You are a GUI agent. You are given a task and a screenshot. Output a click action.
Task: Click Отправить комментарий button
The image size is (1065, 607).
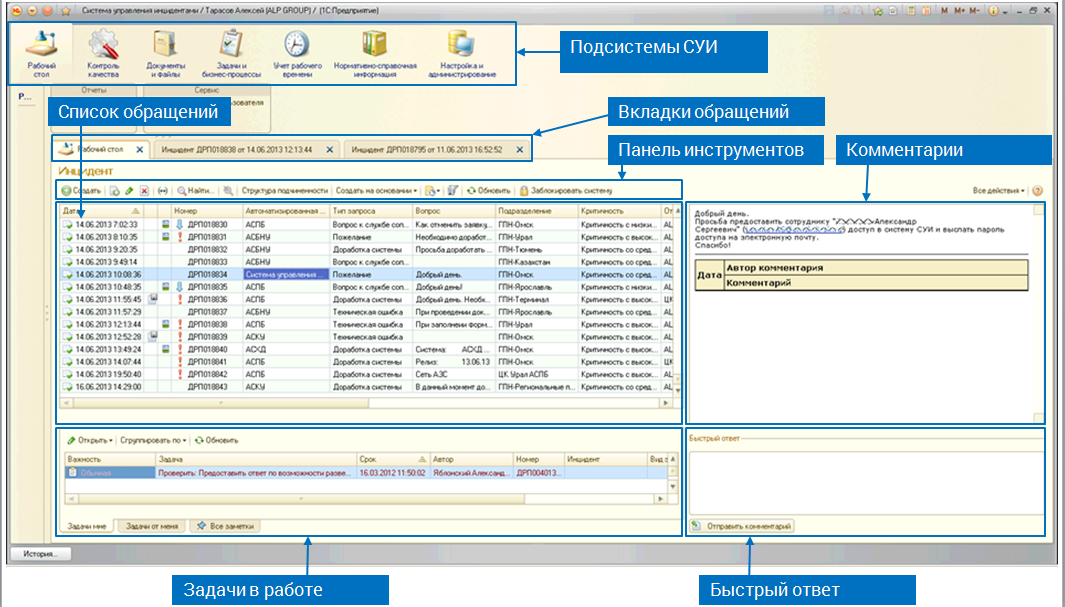(742, 526)
